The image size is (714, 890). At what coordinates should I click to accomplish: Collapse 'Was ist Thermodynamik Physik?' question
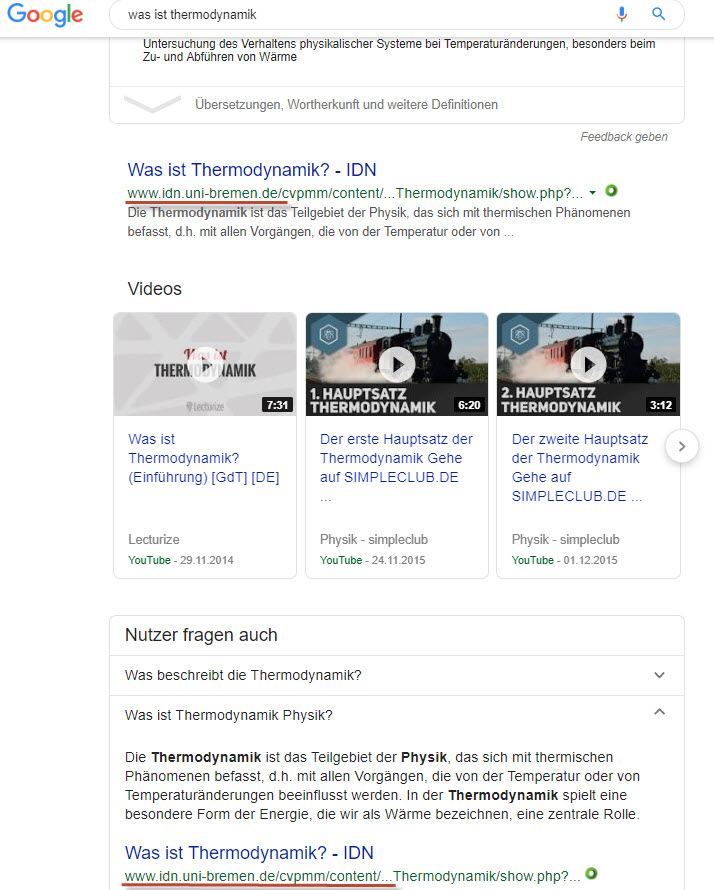(397, 715)
